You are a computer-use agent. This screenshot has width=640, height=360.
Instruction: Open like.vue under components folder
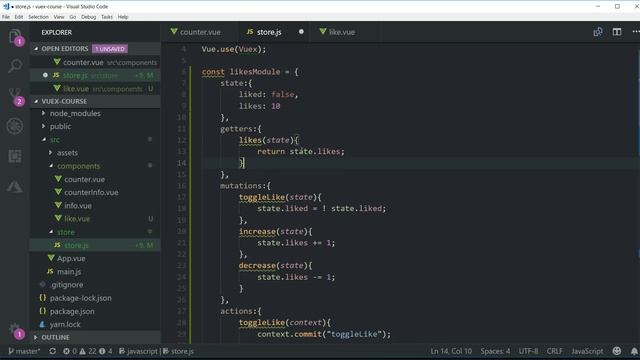click(95, 219)
